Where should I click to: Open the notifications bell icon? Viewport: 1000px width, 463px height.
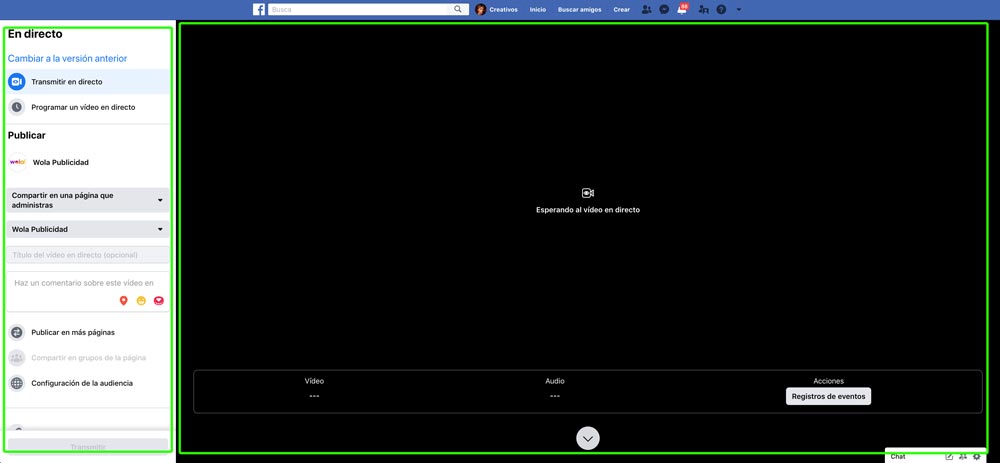(x=682, y=9)
